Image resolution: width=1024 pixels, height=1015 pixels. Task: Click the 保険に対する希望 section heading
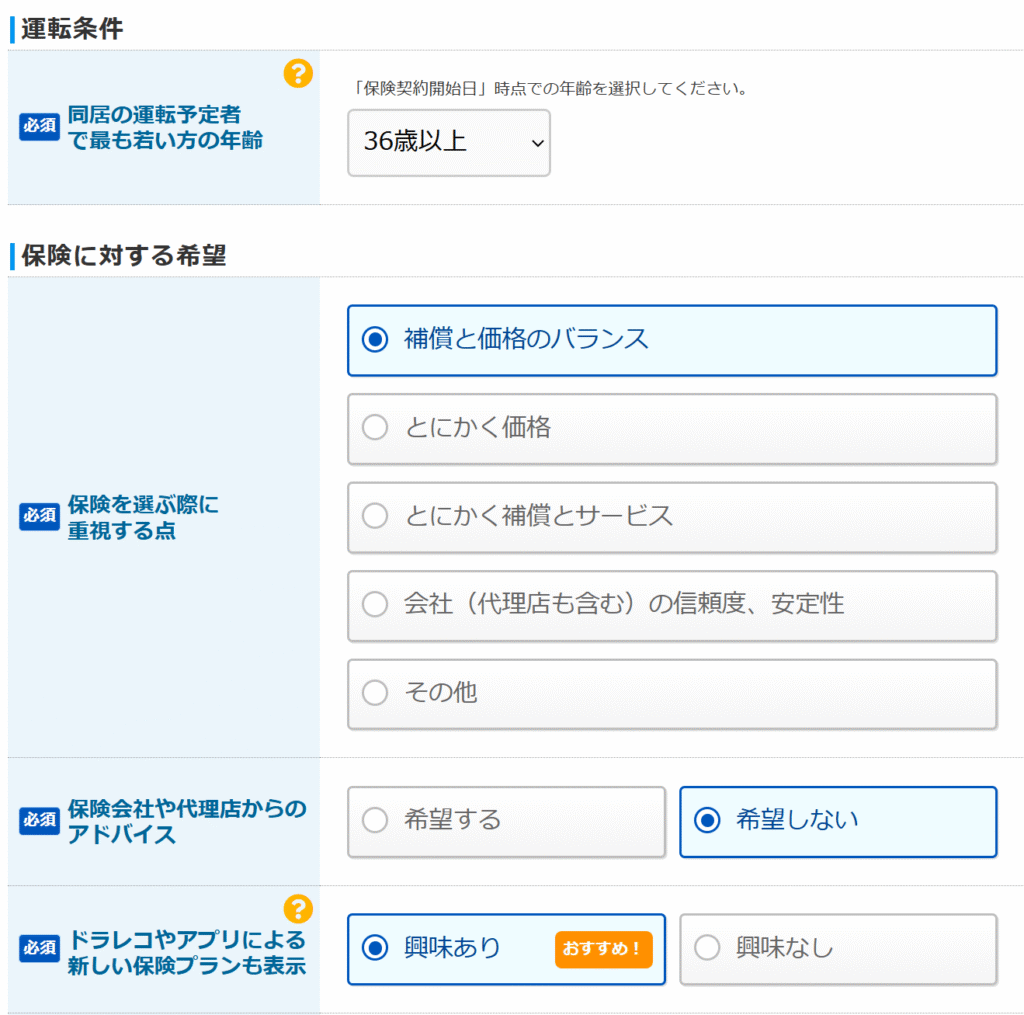[x=124, y=256]
